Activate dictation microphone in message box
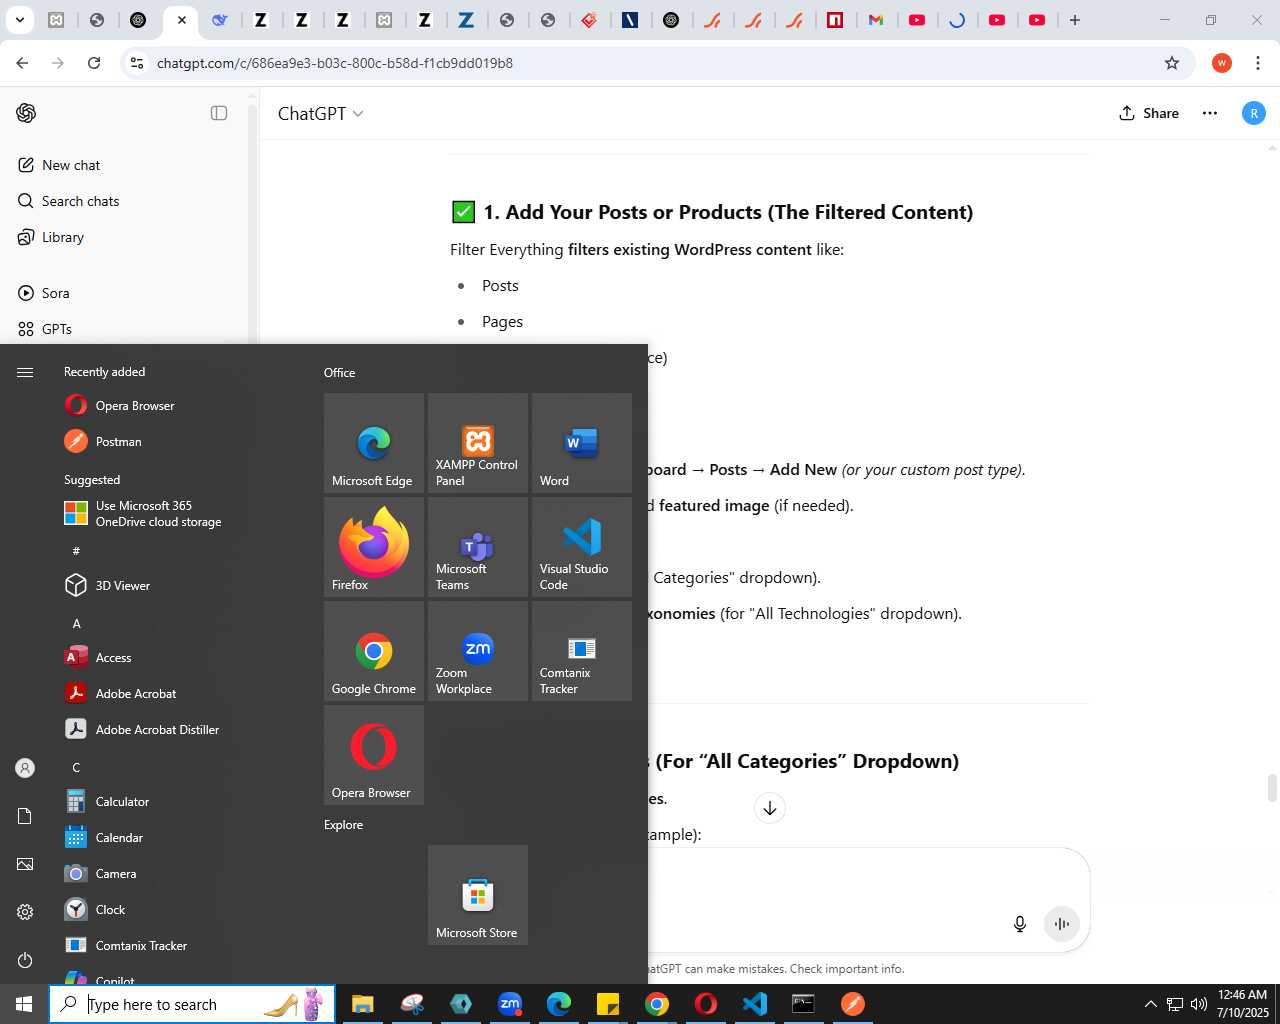 pyautogui.click(x=1020, y=924)
